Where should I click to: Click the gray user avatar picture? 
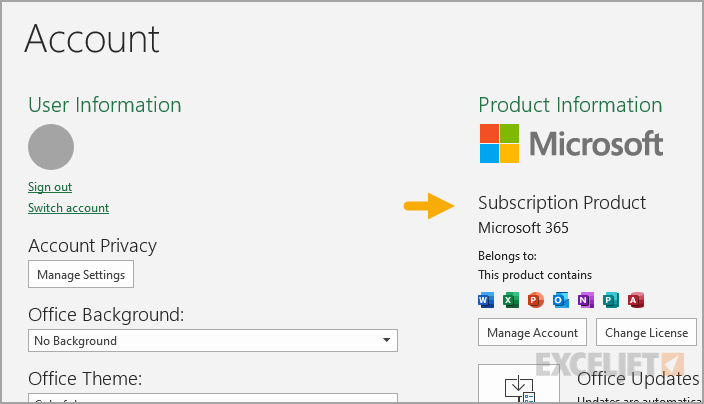tap(51, 147)
